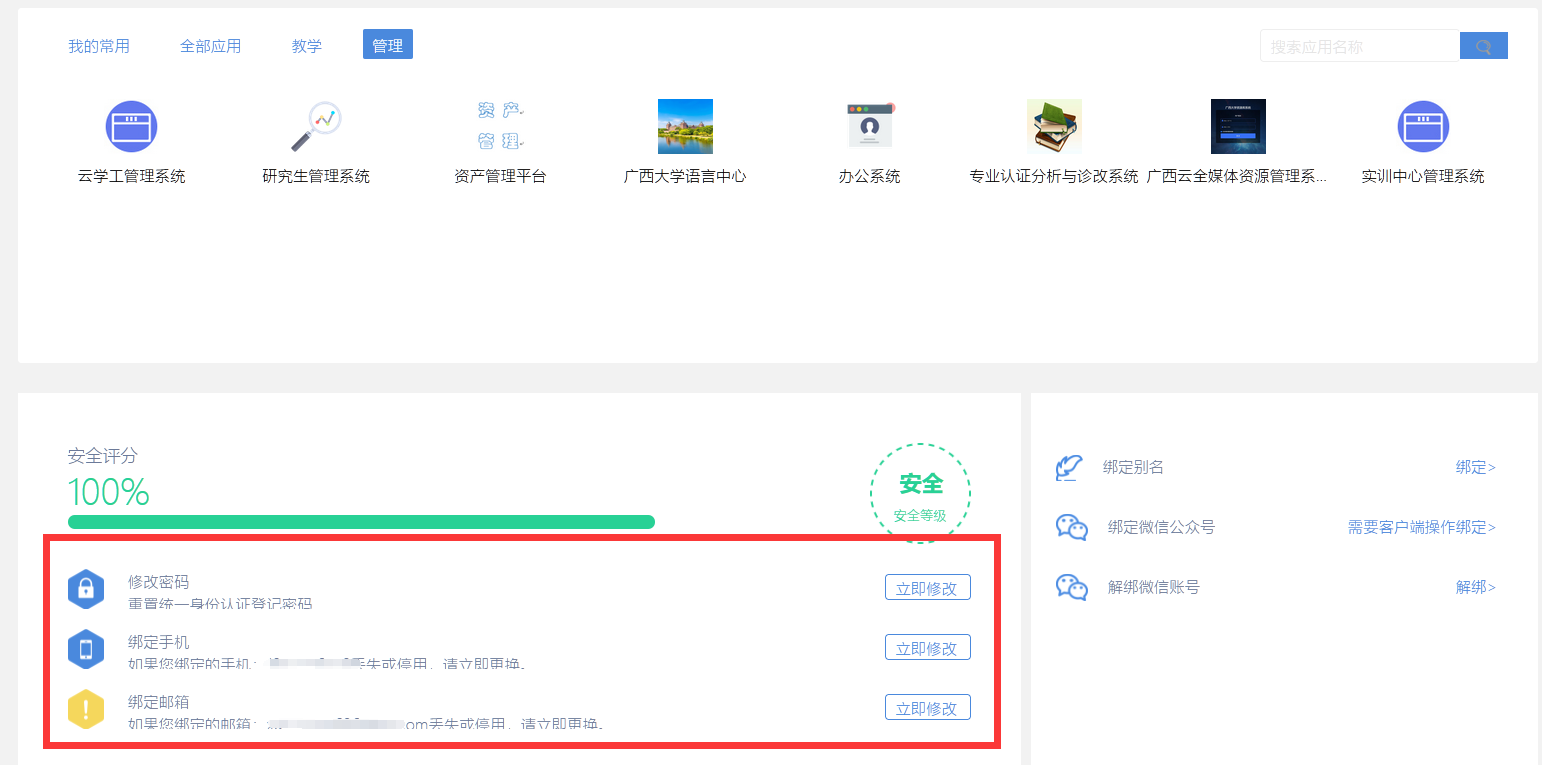Click 解绑> to unbind WeChat account
Screen dimensions: 1542x765
pos(1475,587)
